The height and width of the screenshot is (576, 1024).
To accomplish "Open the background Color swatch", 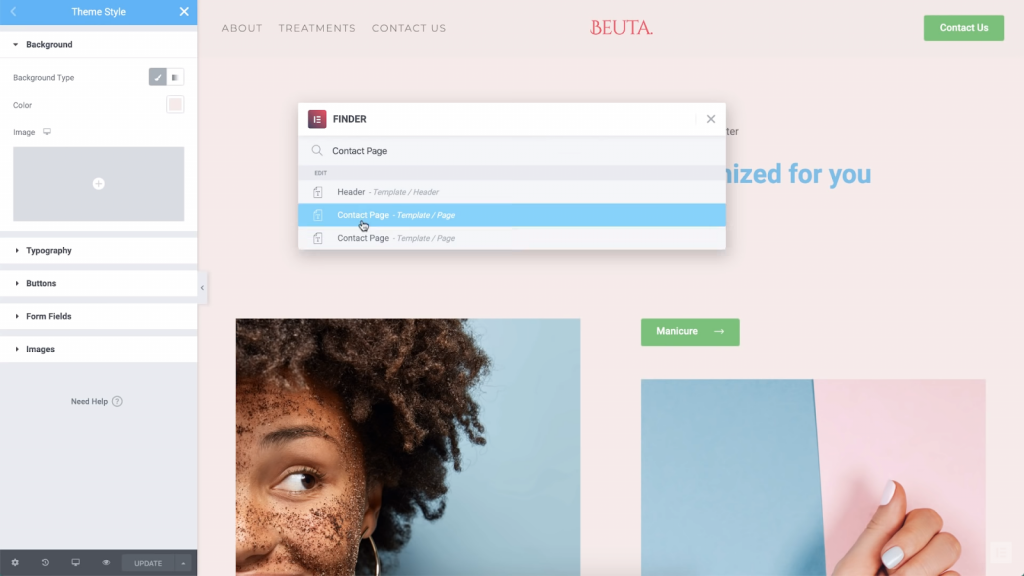I will [x=175, y=104].
